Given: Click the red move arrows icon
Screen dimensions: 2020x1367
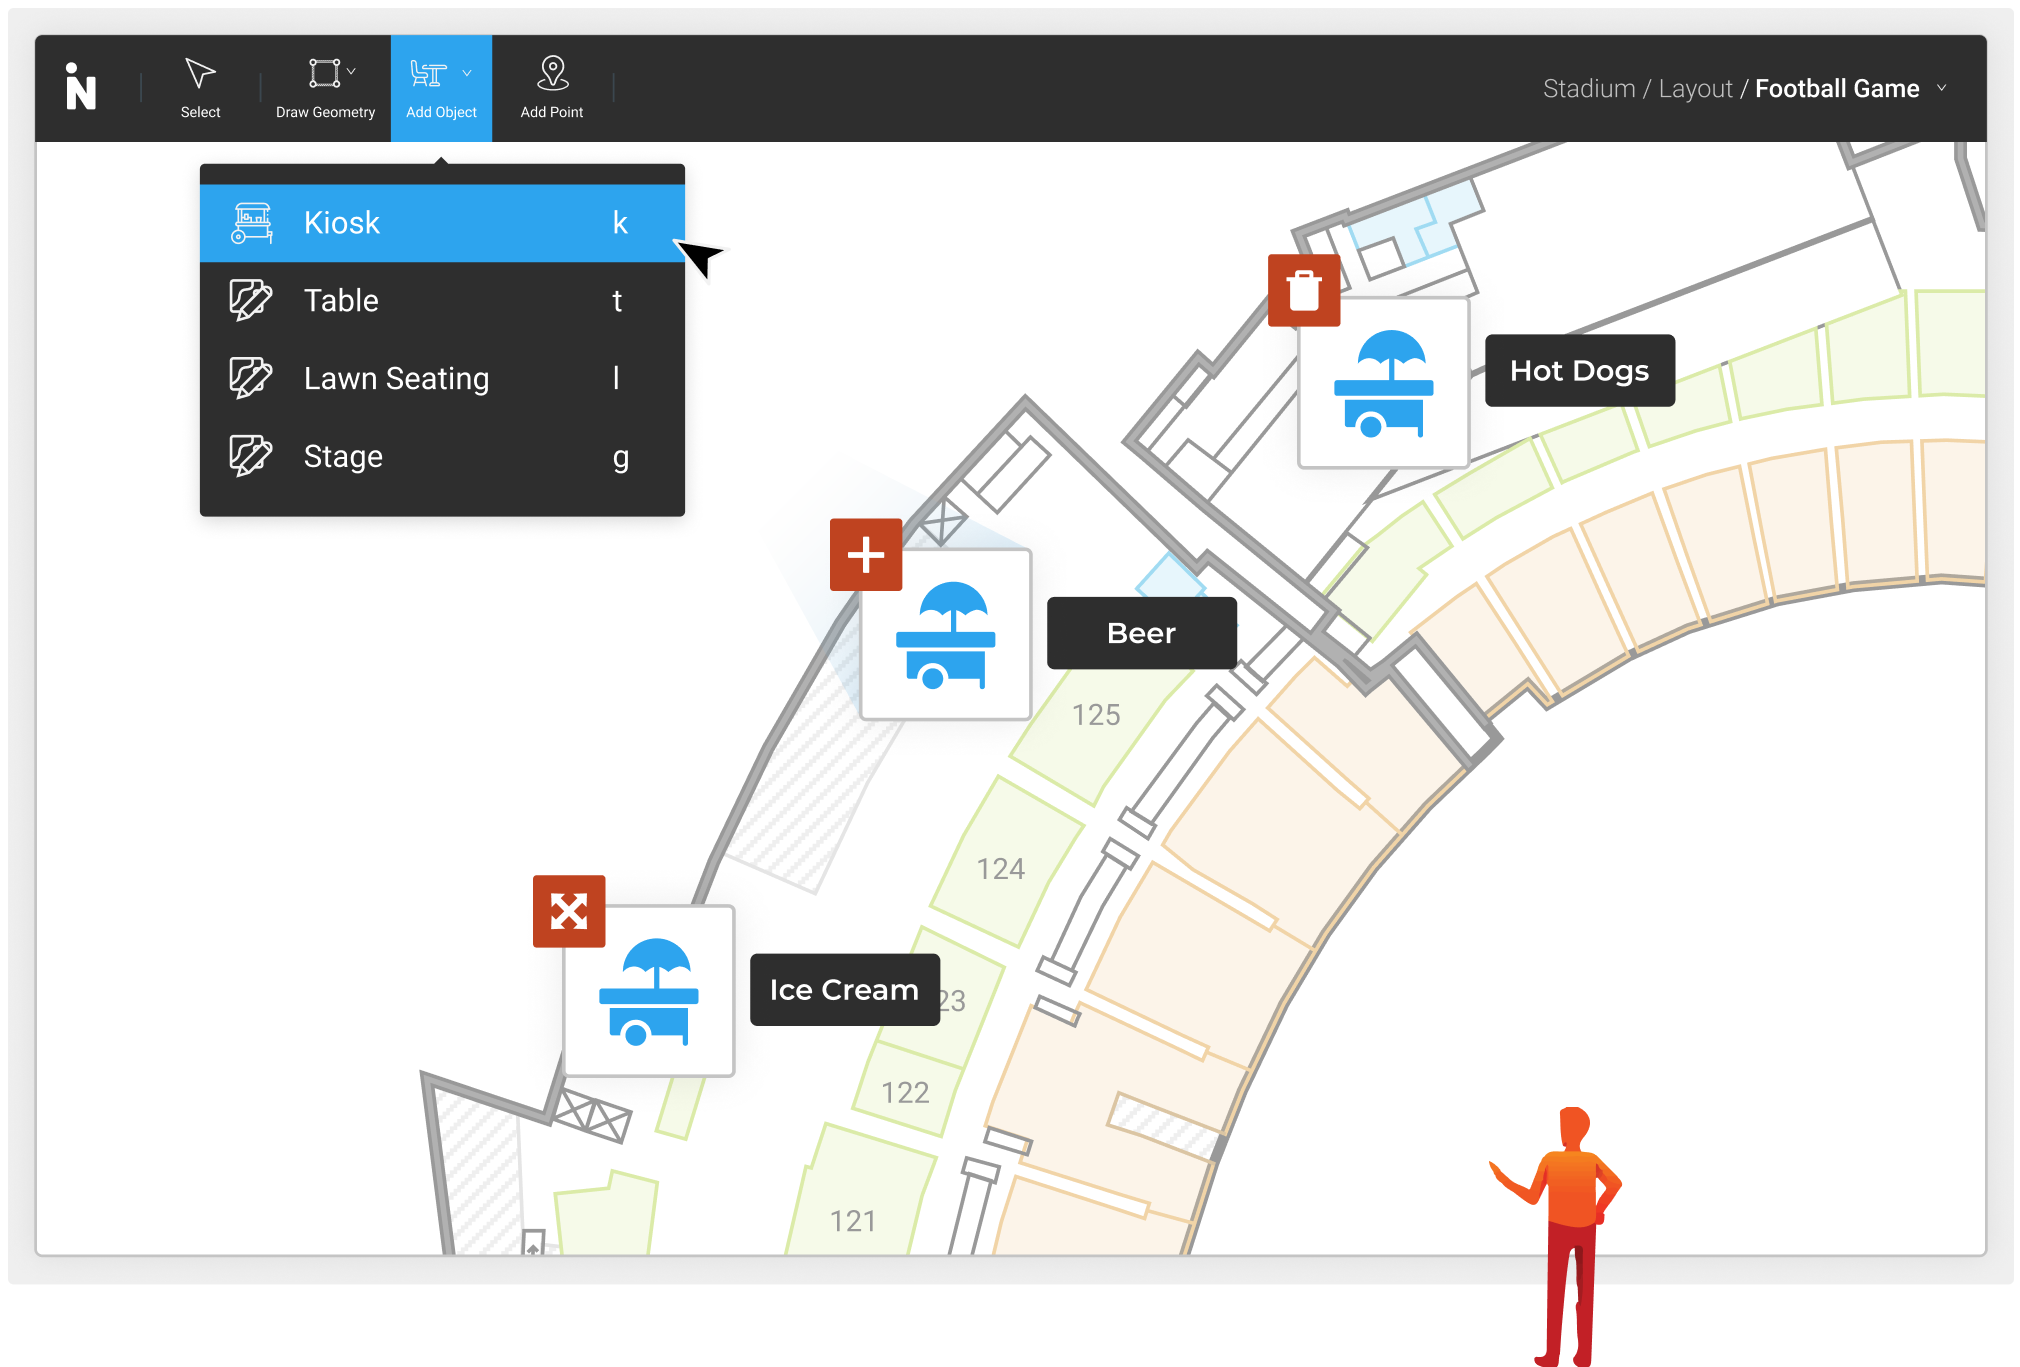Looking at the screenshot, I should 569,911.
